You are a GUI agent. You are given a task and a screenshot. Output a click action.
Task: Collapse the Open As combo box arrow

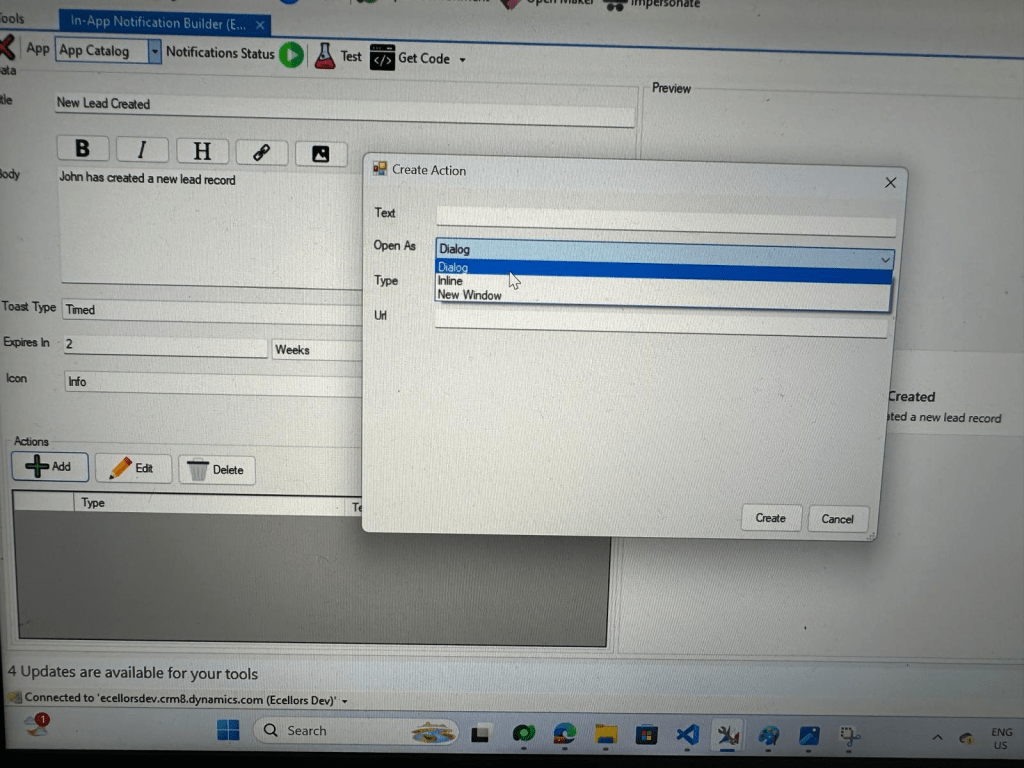885,259
